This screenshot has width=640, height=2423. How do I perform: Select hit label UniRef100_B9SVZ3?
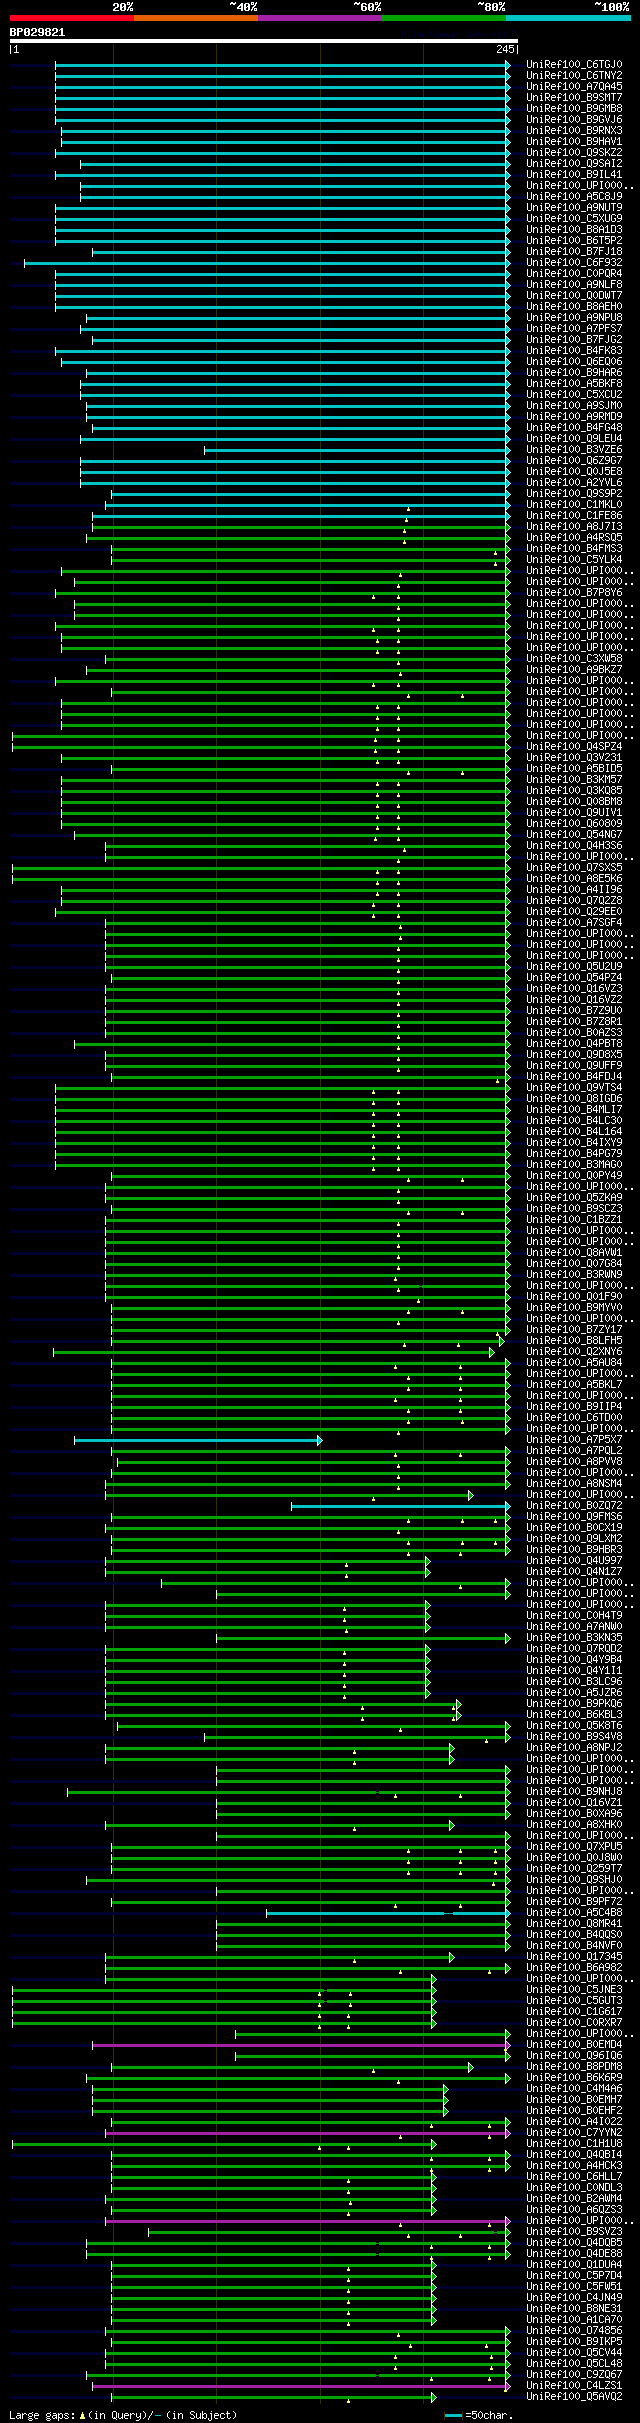coord(574,2232)
